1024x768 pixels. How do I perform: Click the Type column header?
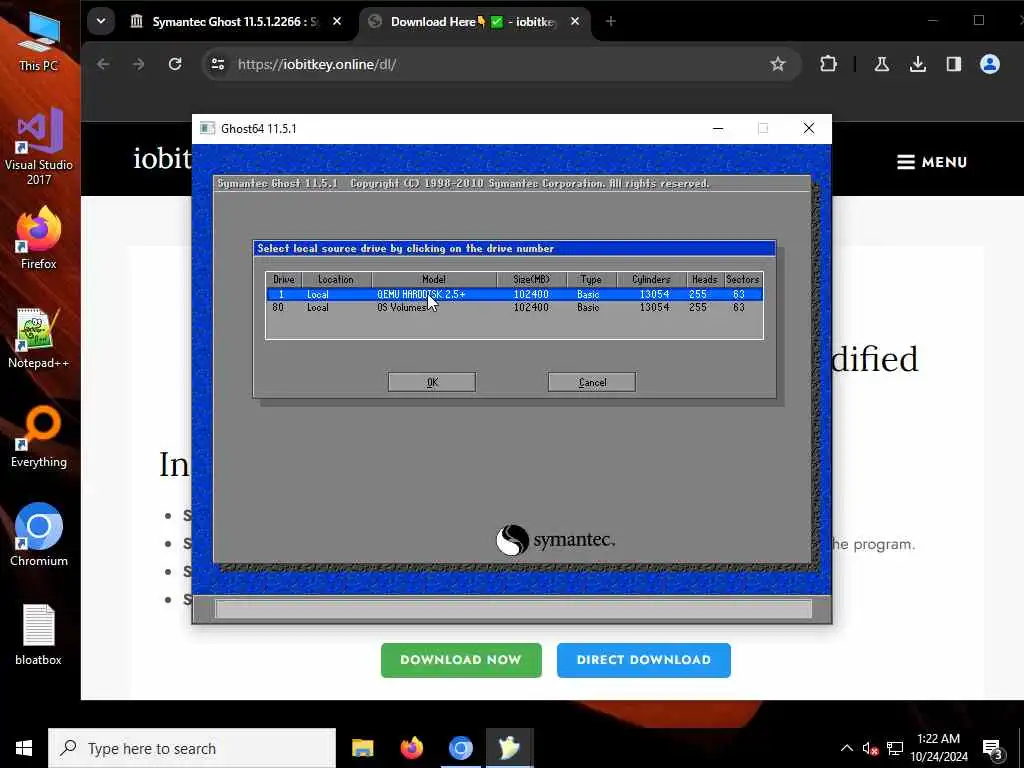[591, 280]
